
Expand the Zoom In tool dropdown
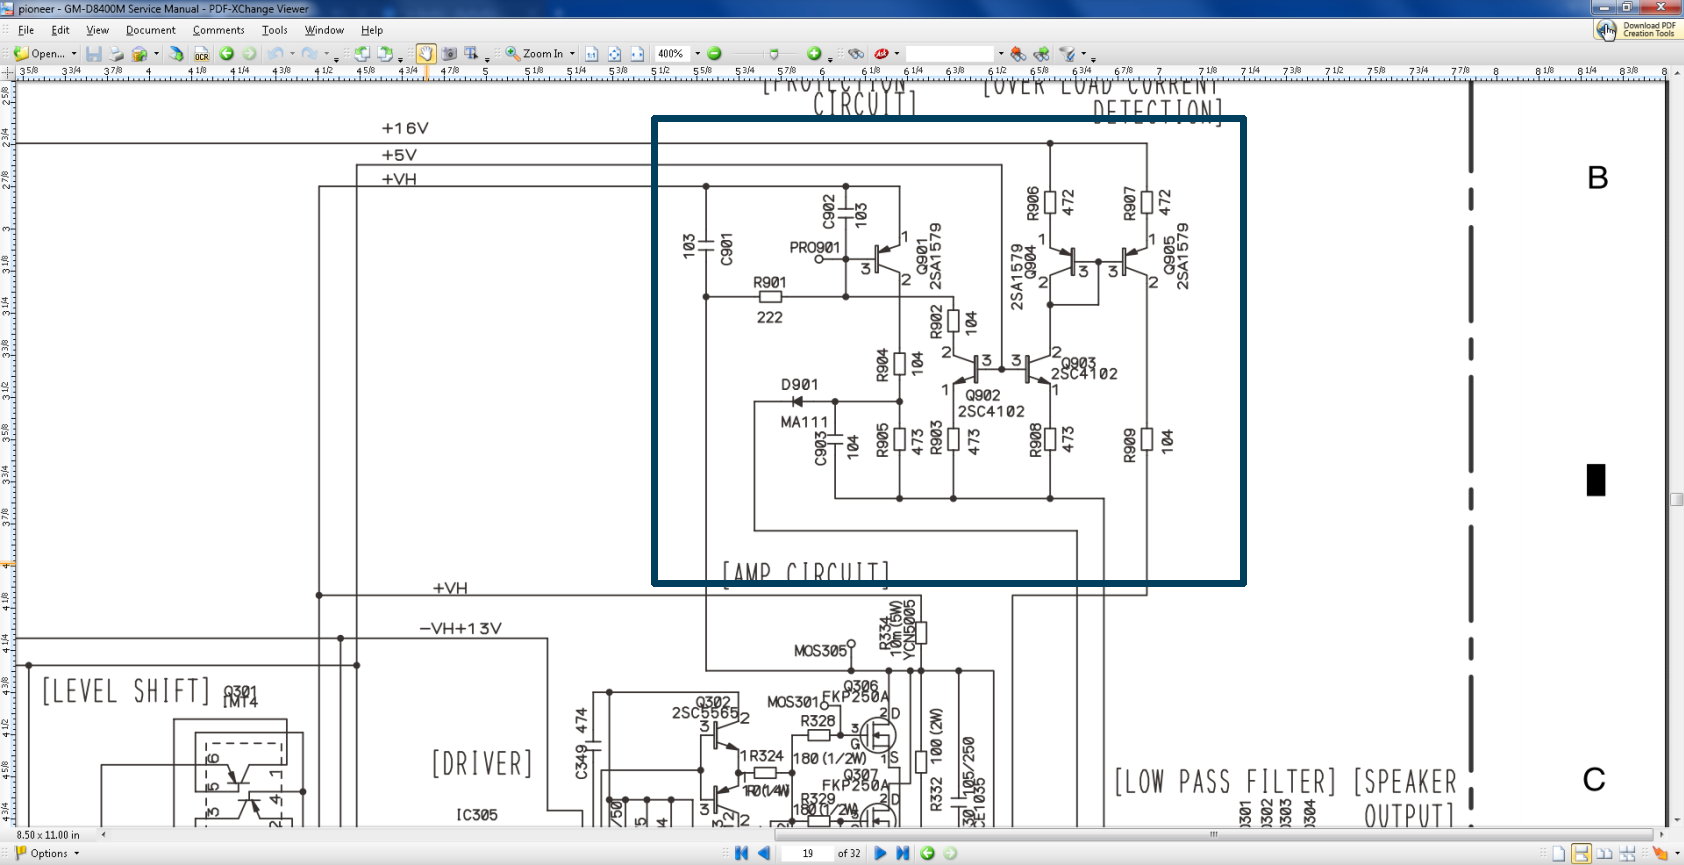572,54
